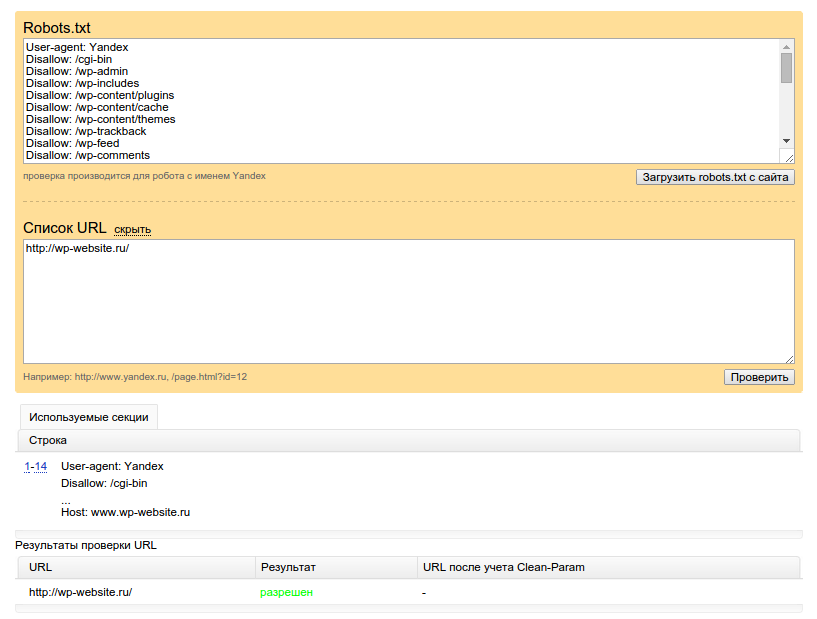Image resolution: width=817 pixels, height=619 pixels.
Task: Click the scroll-up arrow in the Robots.txt box
Action: pos(786,47)
